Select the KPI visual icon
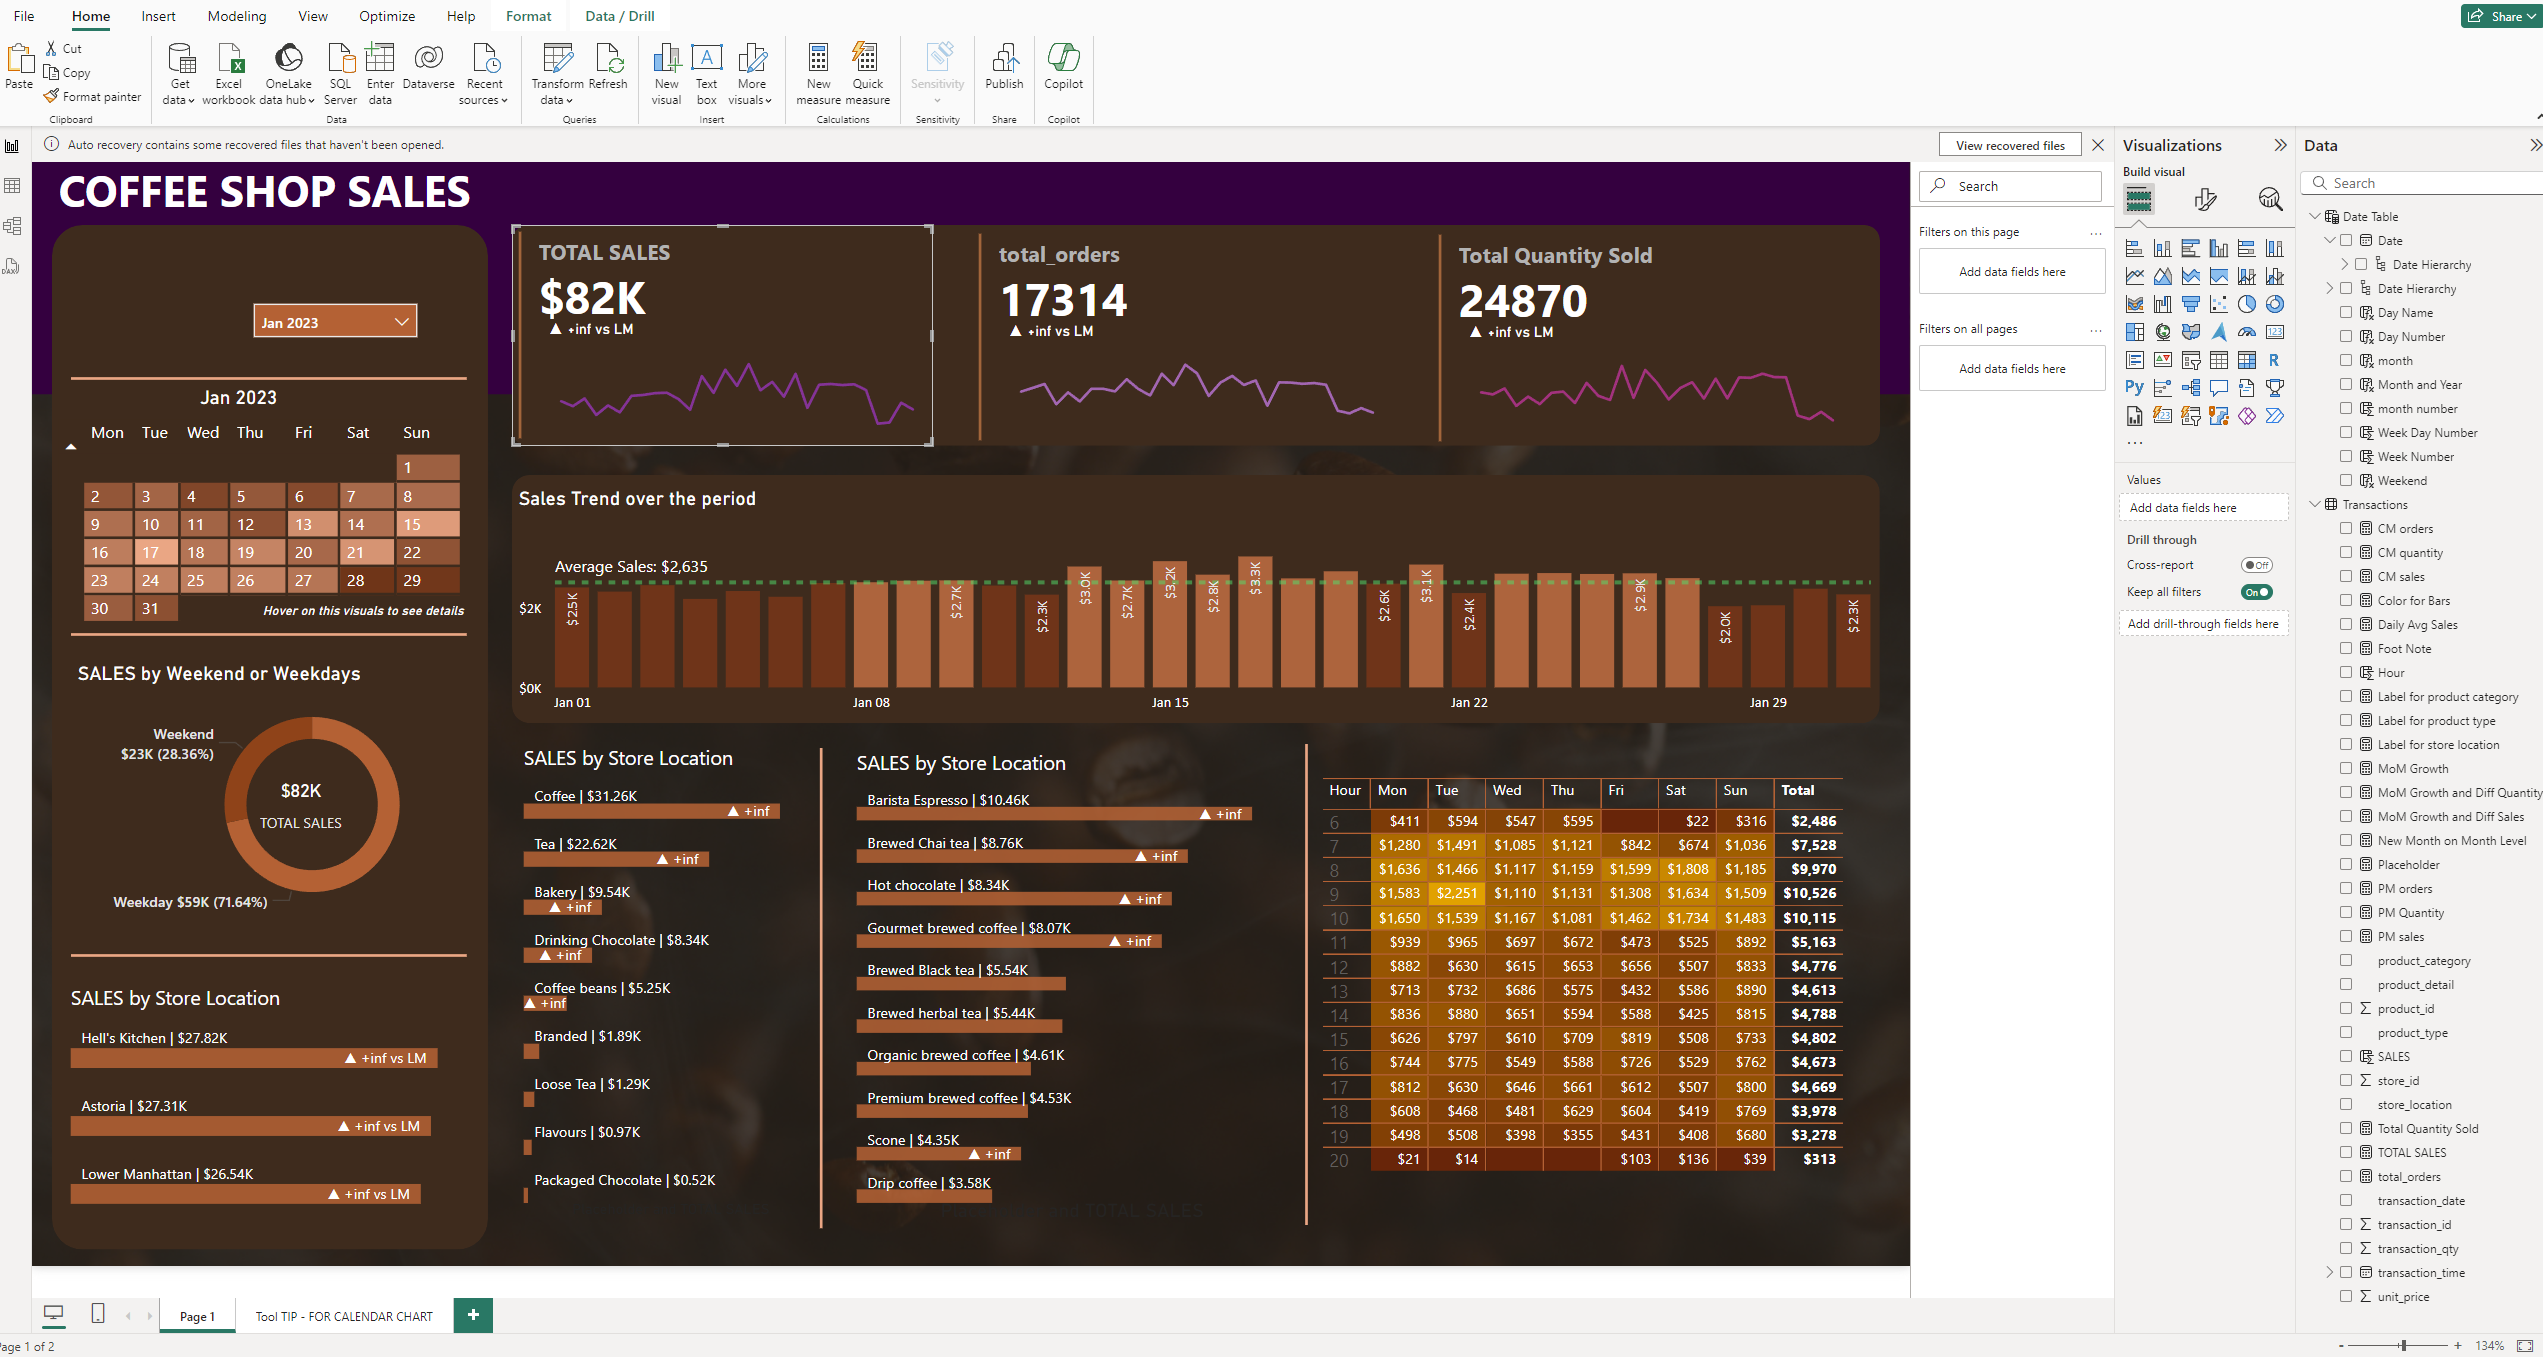The image size is (2543, 1357). 2162,360
